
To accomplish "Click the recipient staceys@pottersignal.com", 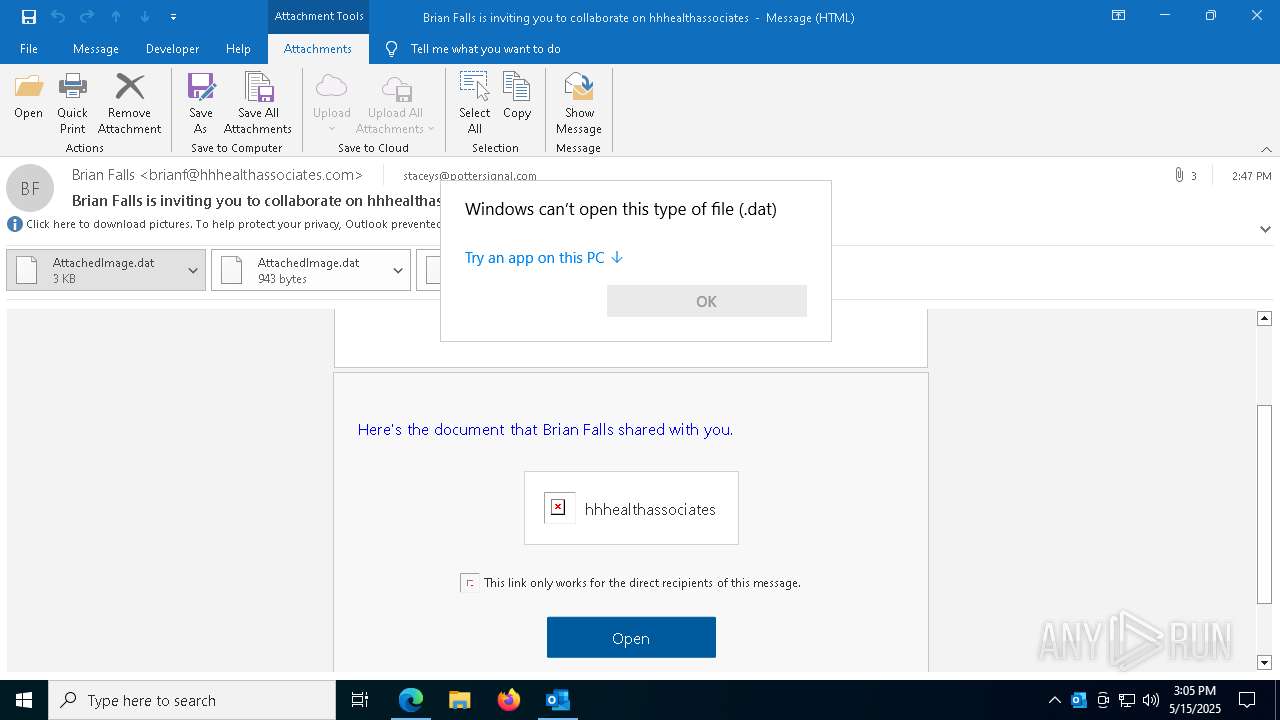I will [x=470, y=176].
